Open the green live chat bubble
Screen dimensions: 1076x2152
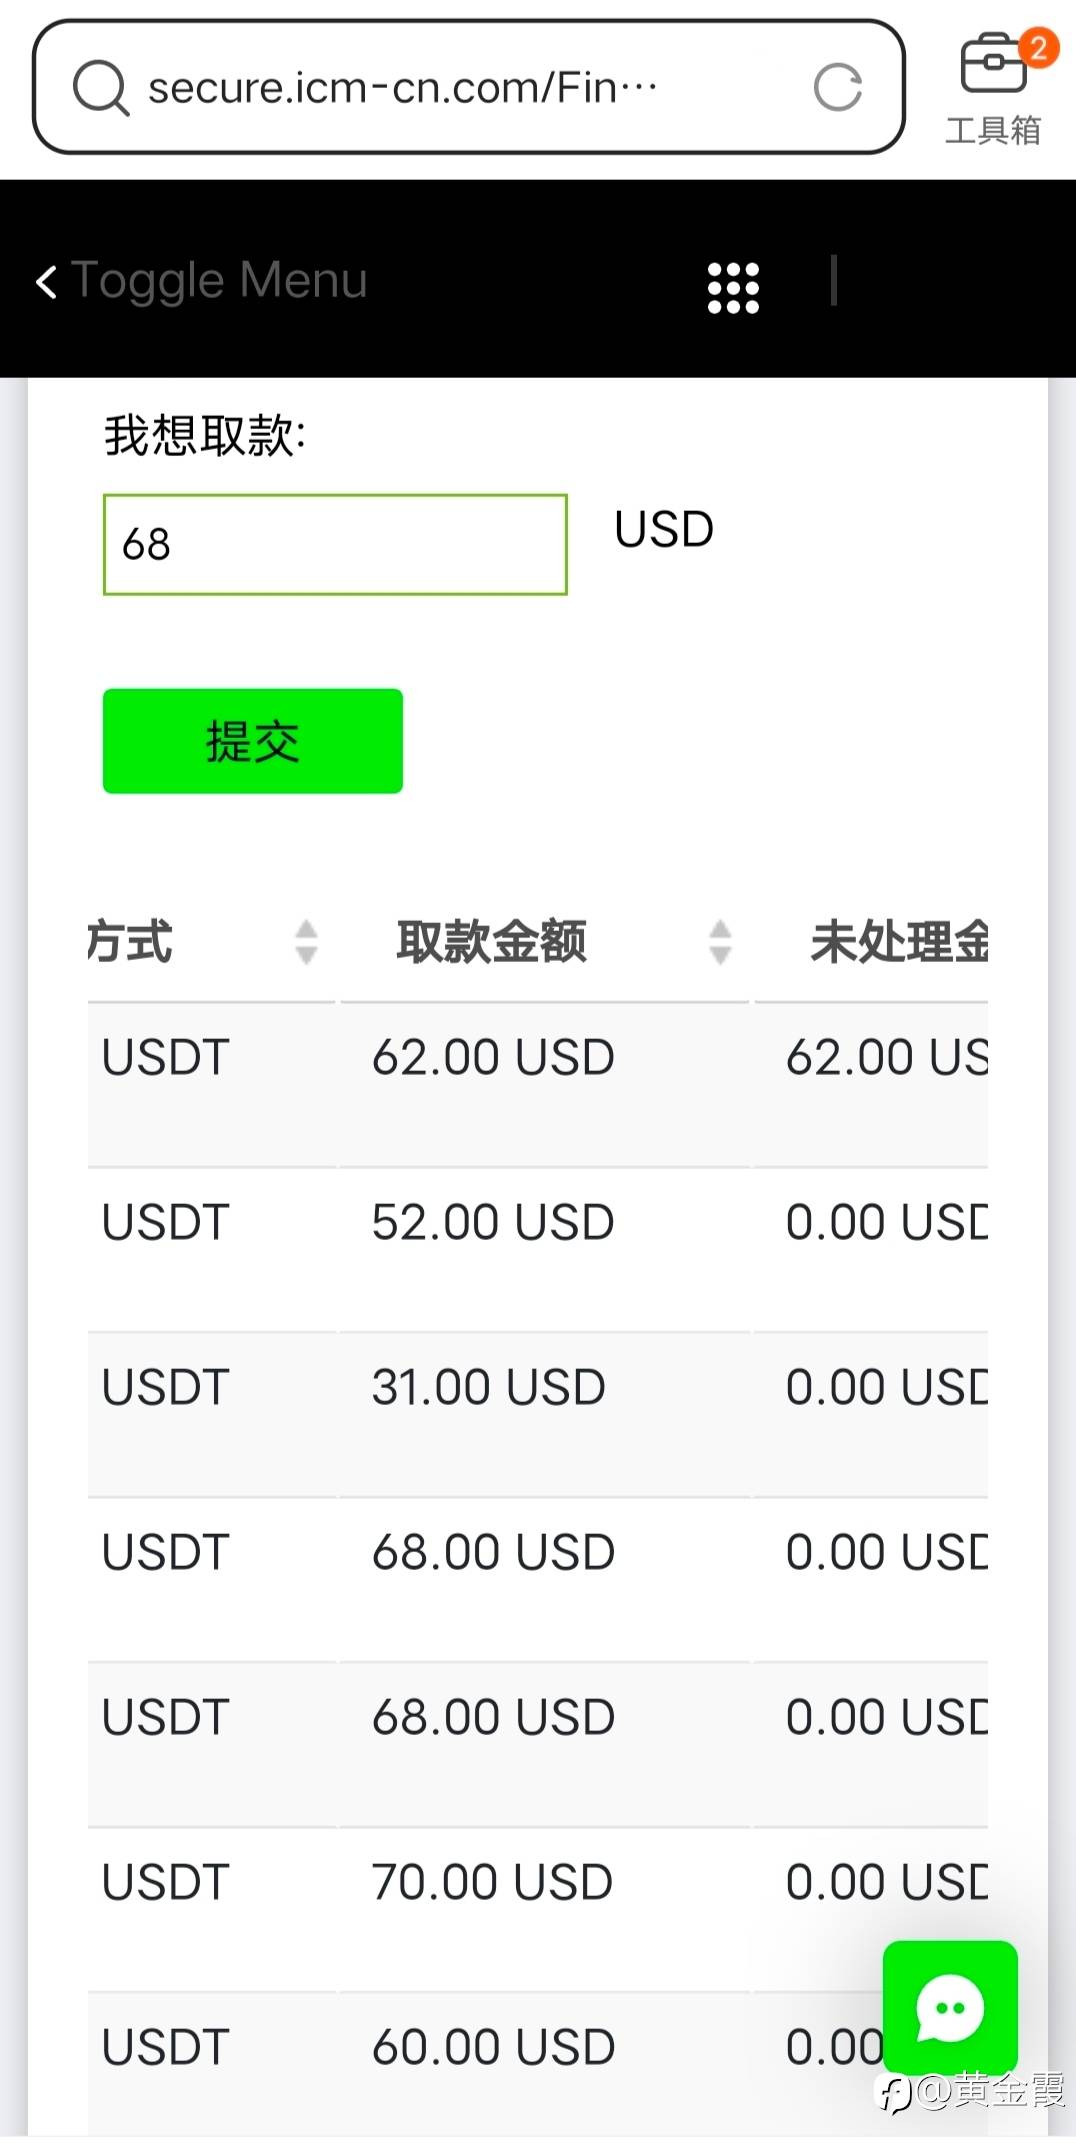coord(949,2006)
